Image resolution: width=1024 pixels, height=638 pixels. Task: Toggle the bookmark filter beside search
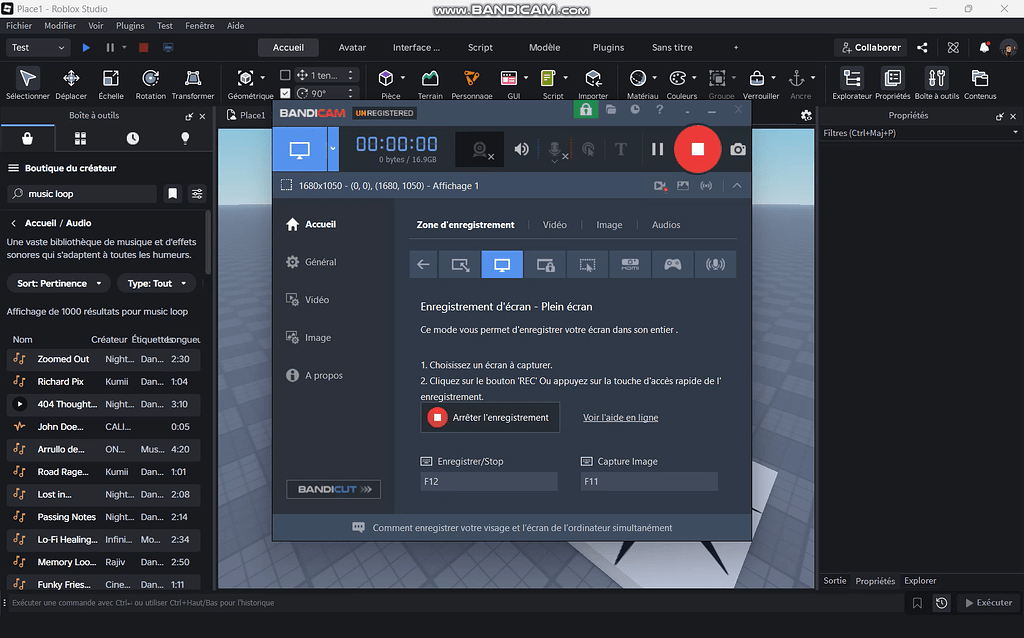[172, 193]
